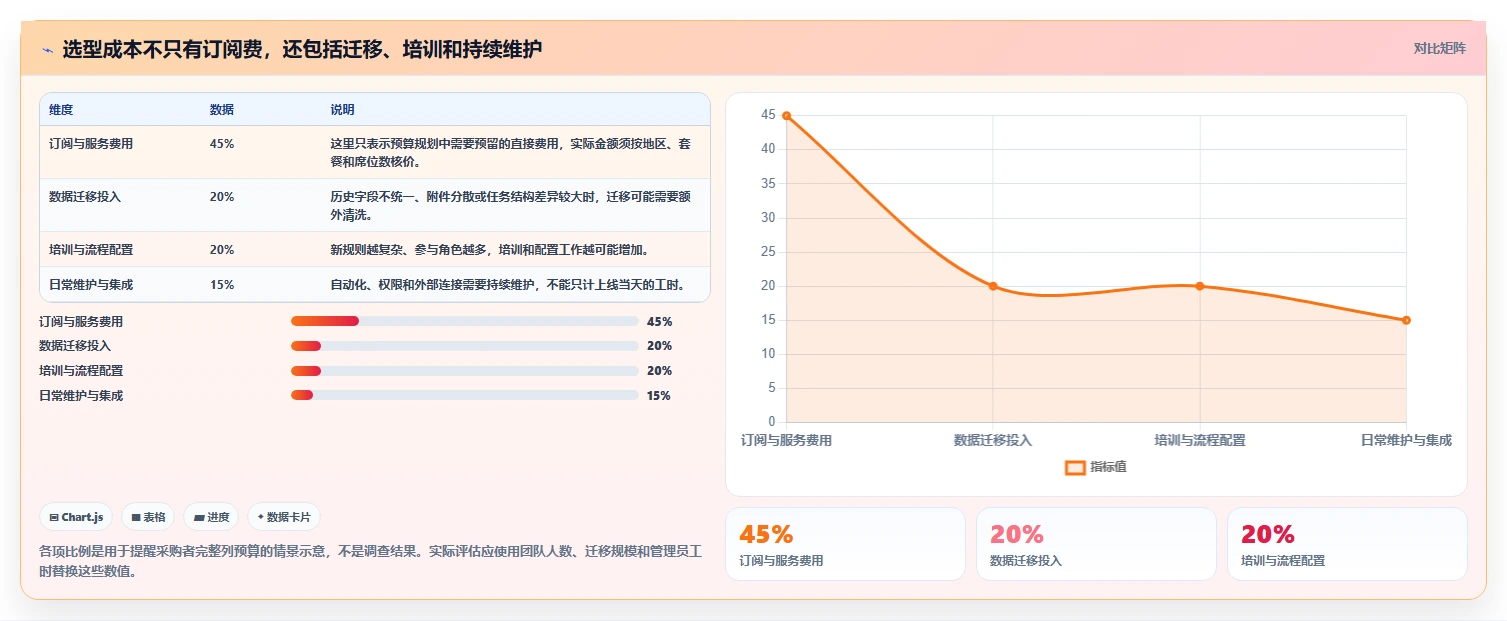Viewport: 1507px width, 621px height.
Task: Select the 进度 chip
Action: (x=211, y=517)
